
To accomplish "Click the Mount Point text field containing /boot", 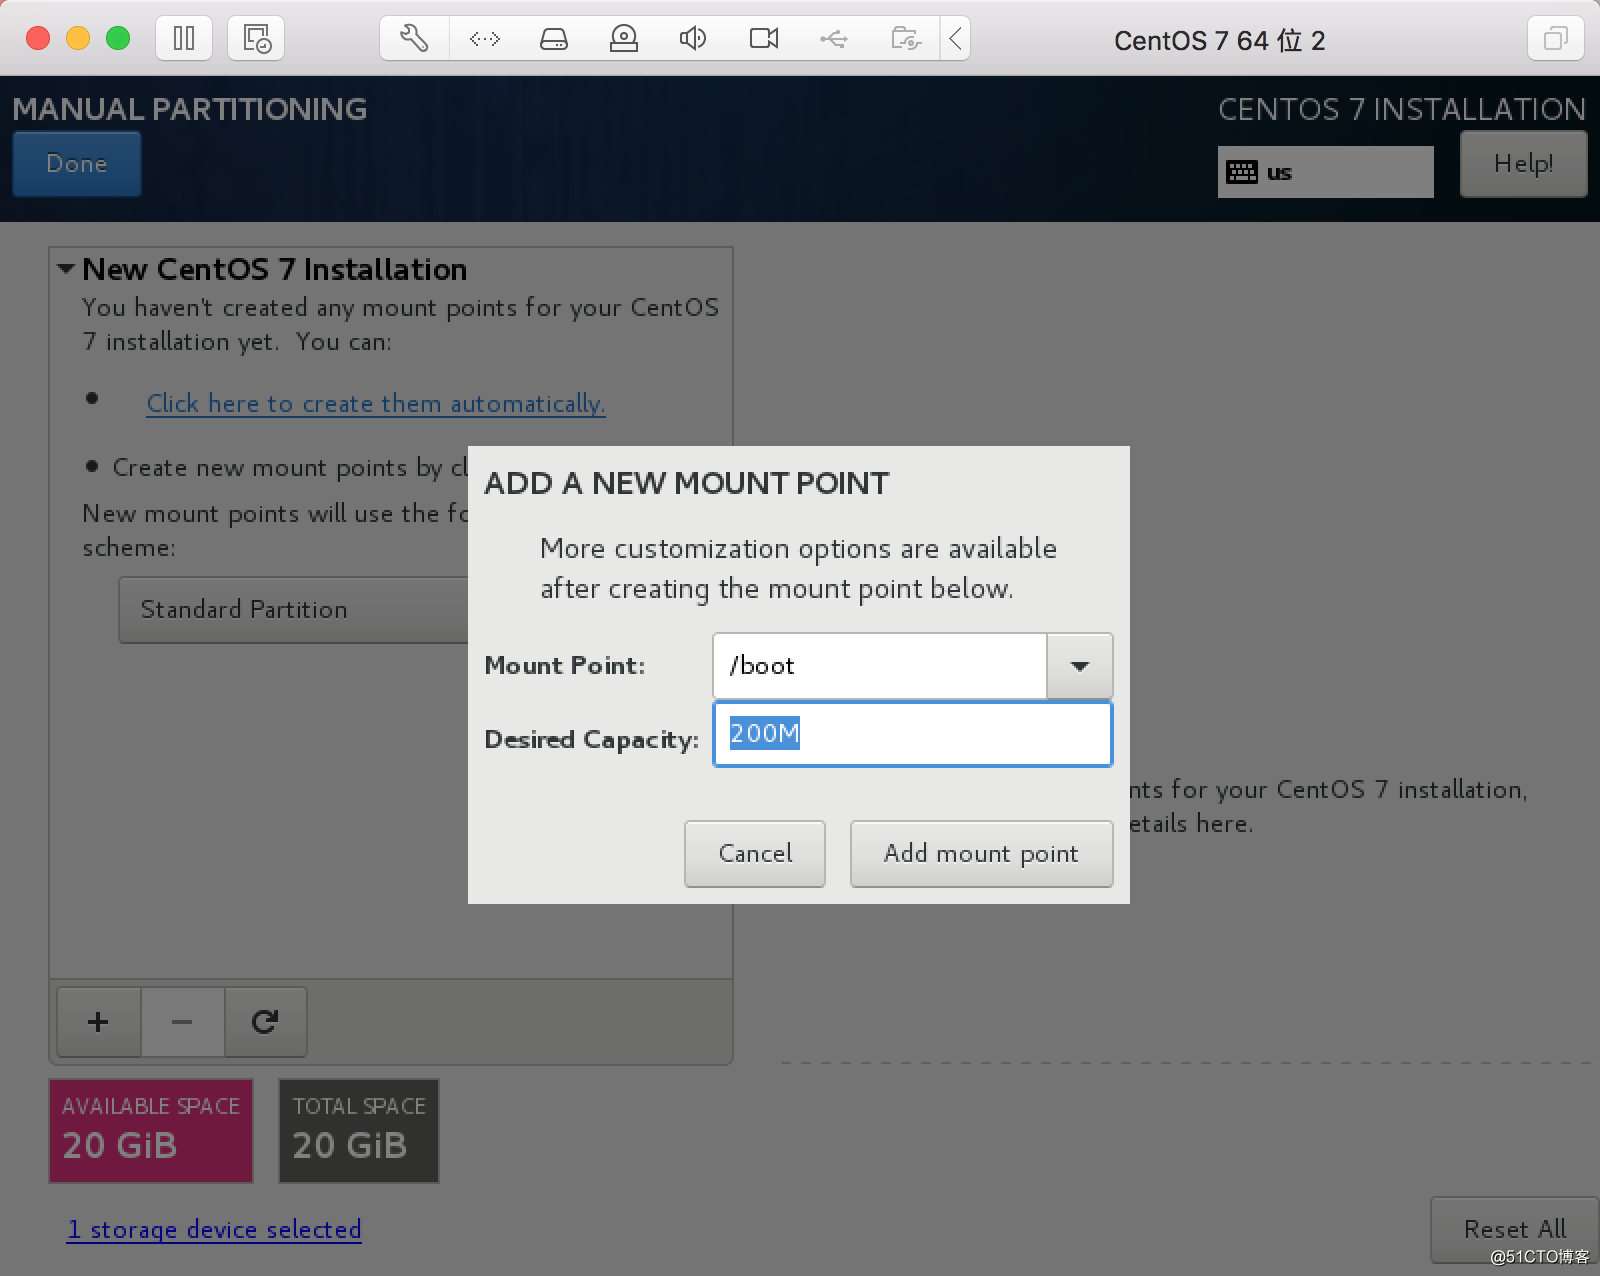I will pos(880,666).
